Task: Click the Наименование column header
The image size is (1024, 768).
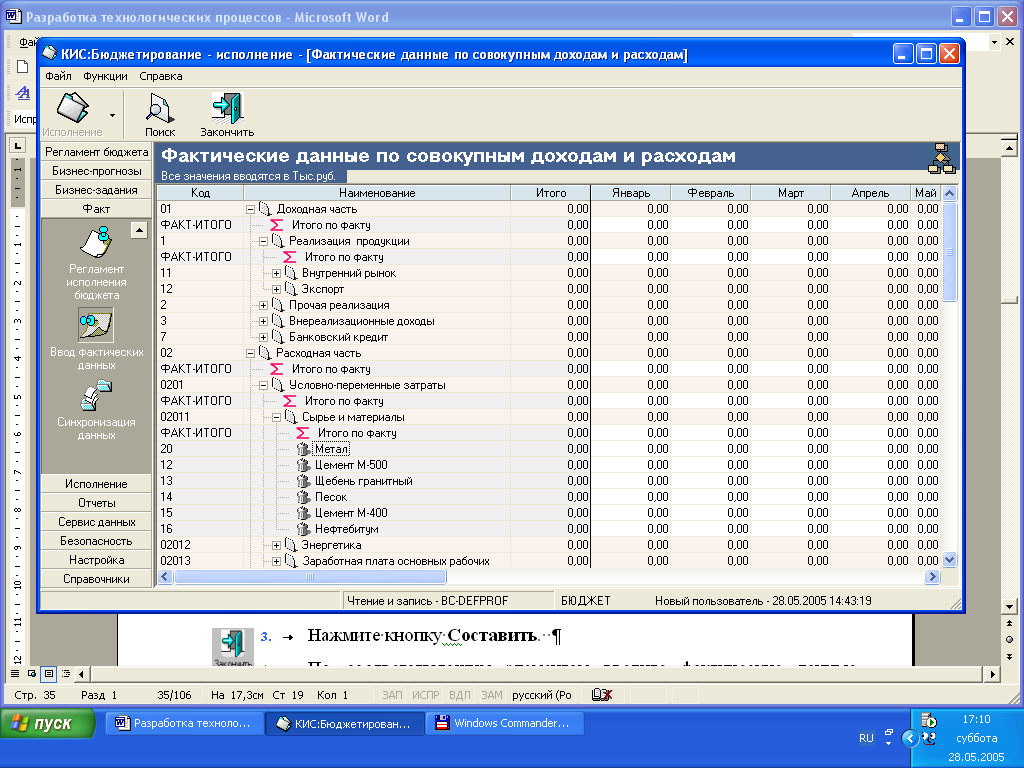Action: (x=377, y=193)
